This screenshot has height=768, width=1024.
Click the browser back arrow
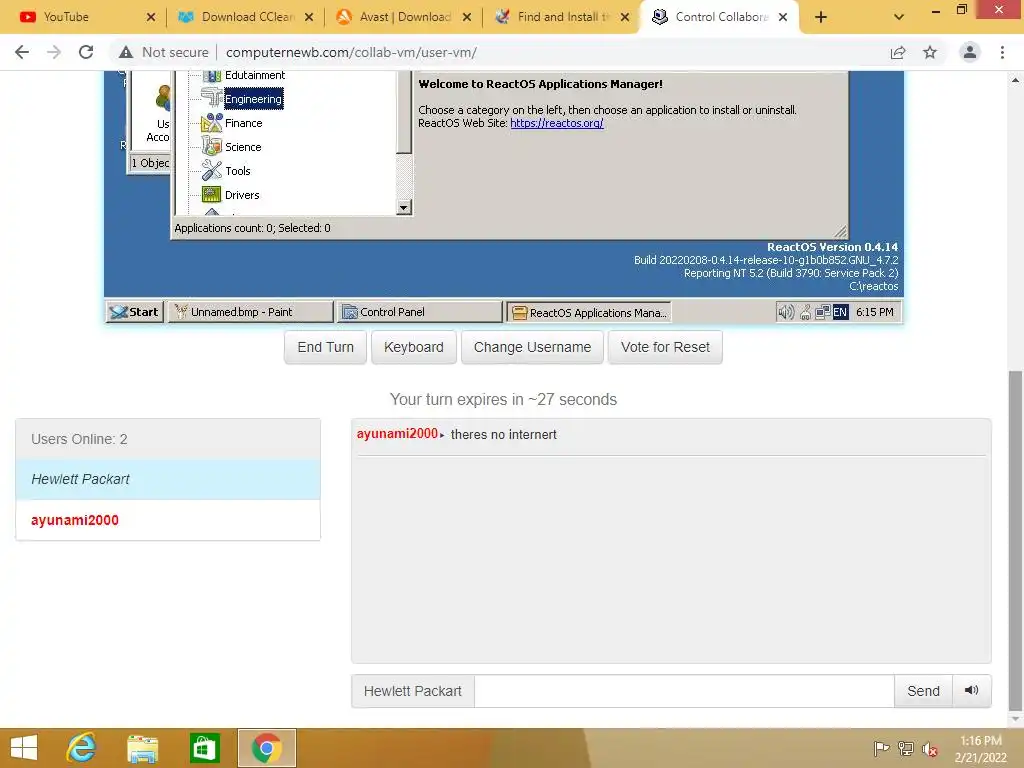pos(22,52)
